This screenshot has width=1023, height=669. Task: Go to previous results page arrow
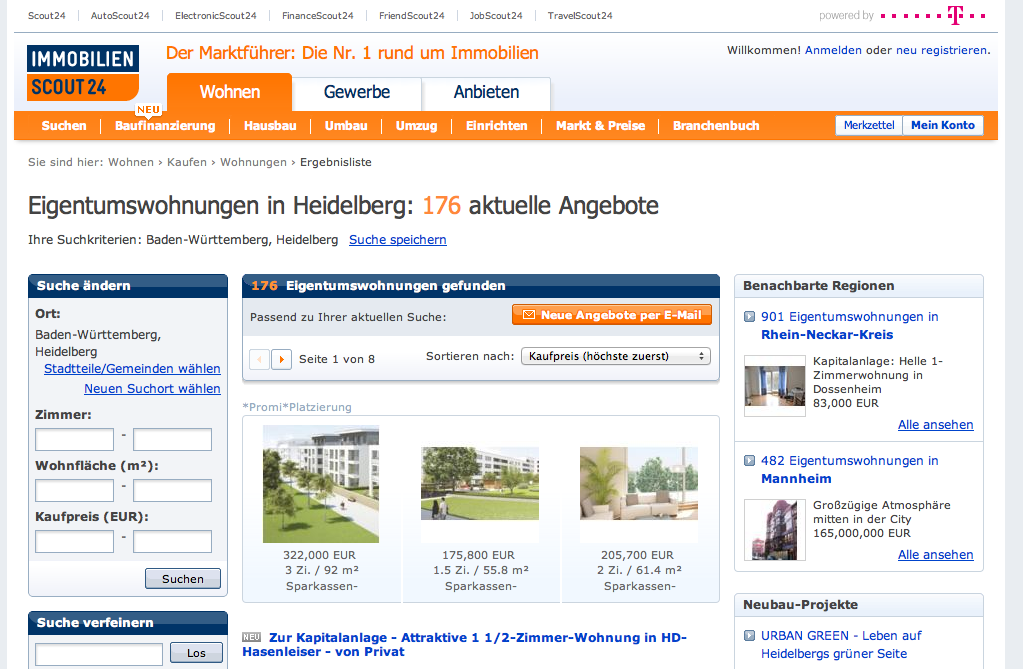tap(260, 359)
